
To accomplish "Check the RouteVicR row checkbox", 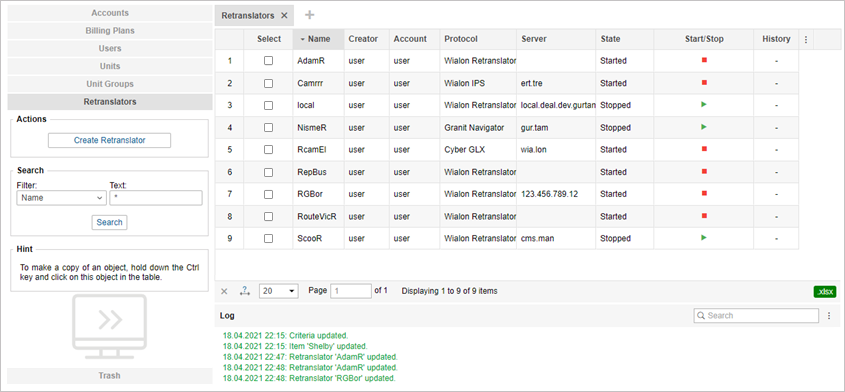I will 268,216.
